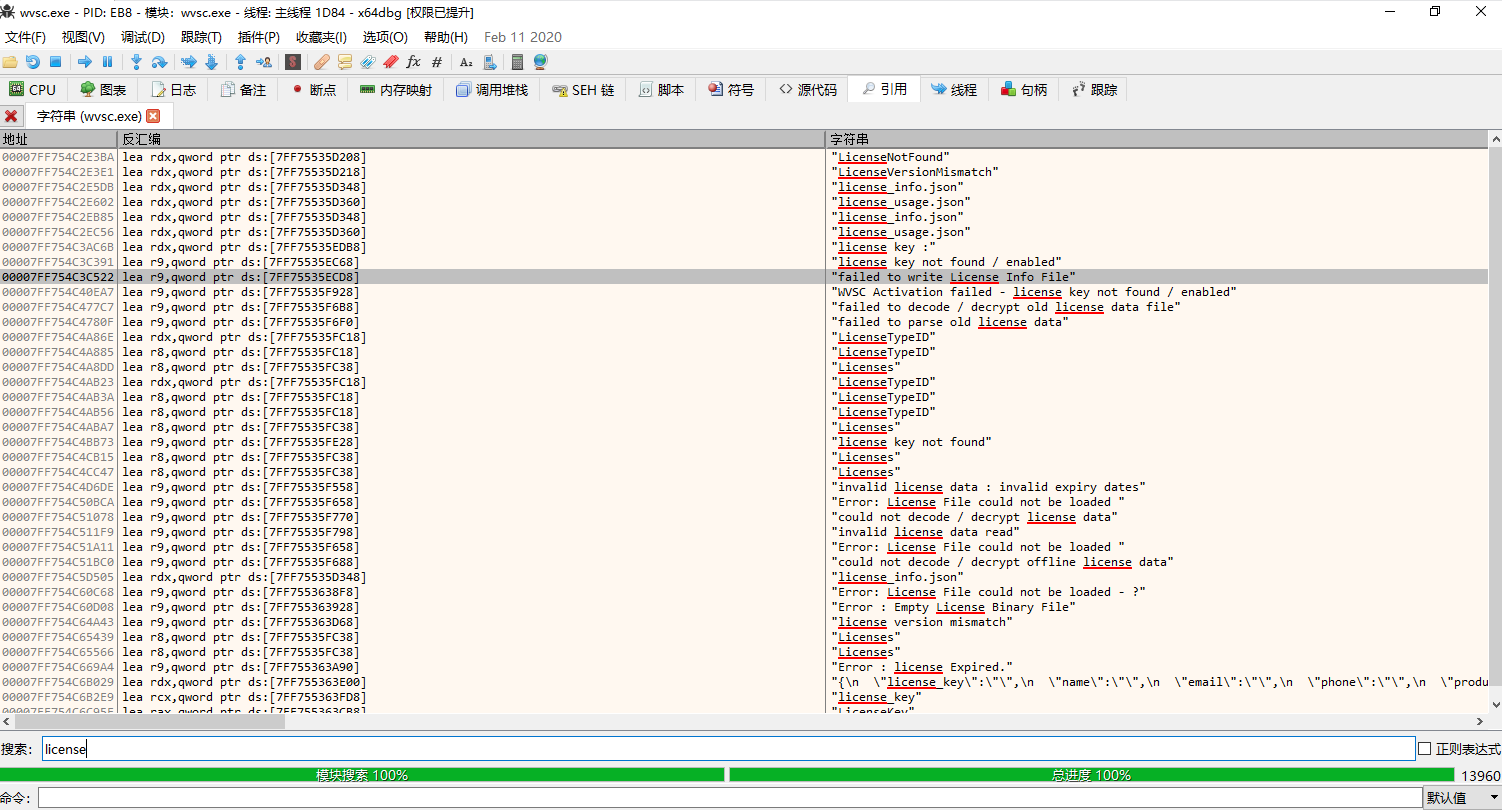Open the red Bookmarks icon
Screen dimensions: 1502x810
coord(390,62)
